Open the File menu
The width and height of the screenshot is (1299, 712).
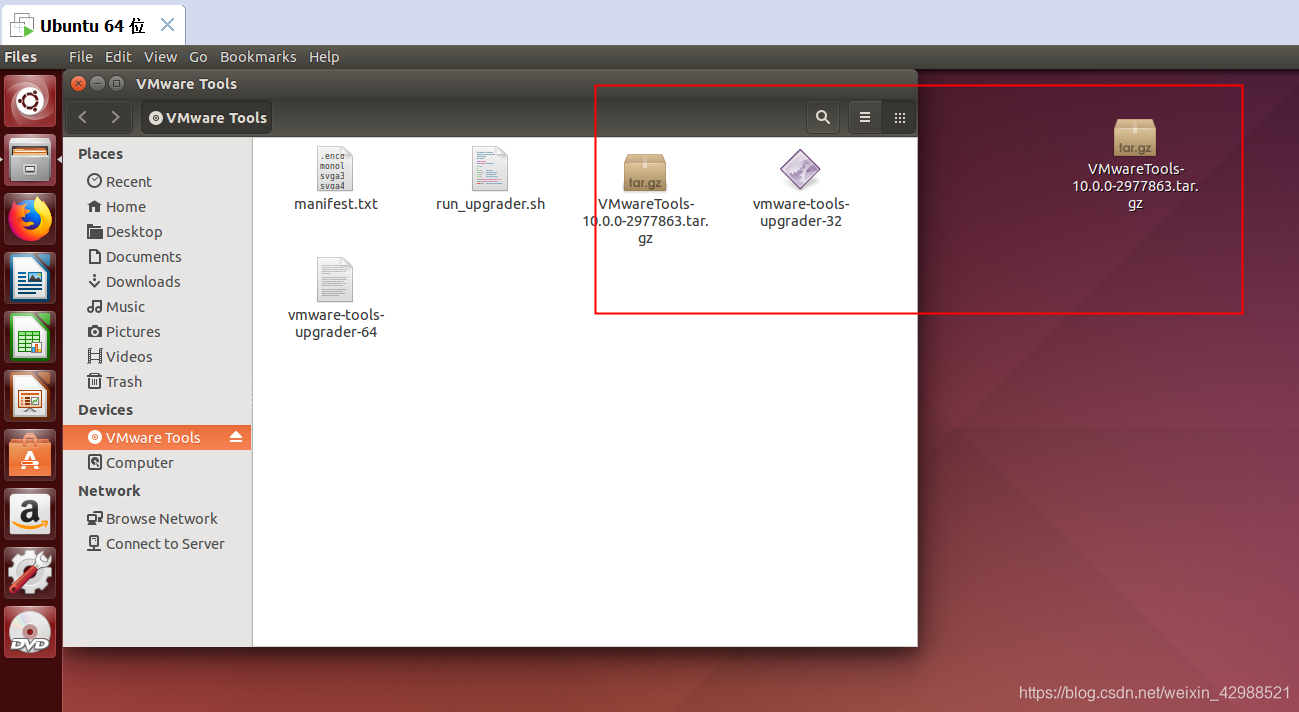tap(81, 57)
